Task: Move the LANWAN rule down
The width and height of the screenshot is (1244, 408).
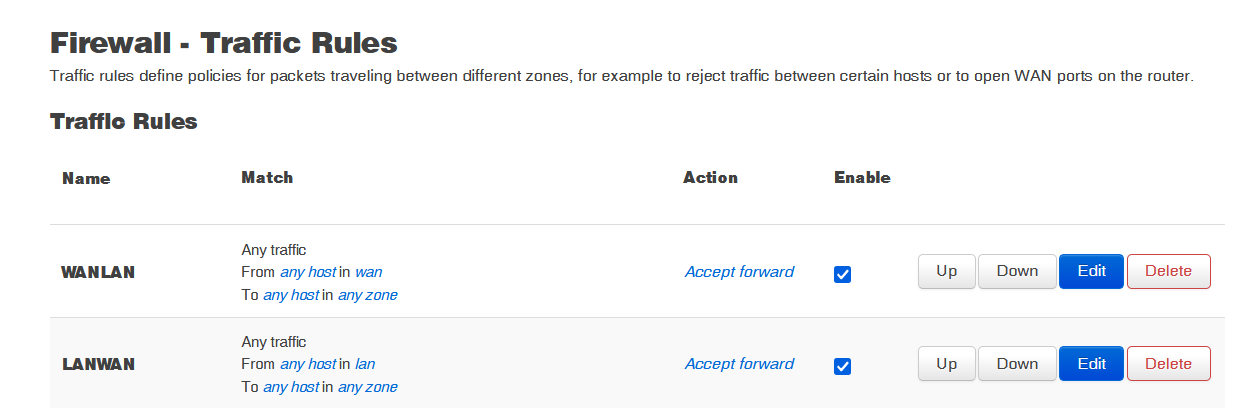Action: (1016, 364)
